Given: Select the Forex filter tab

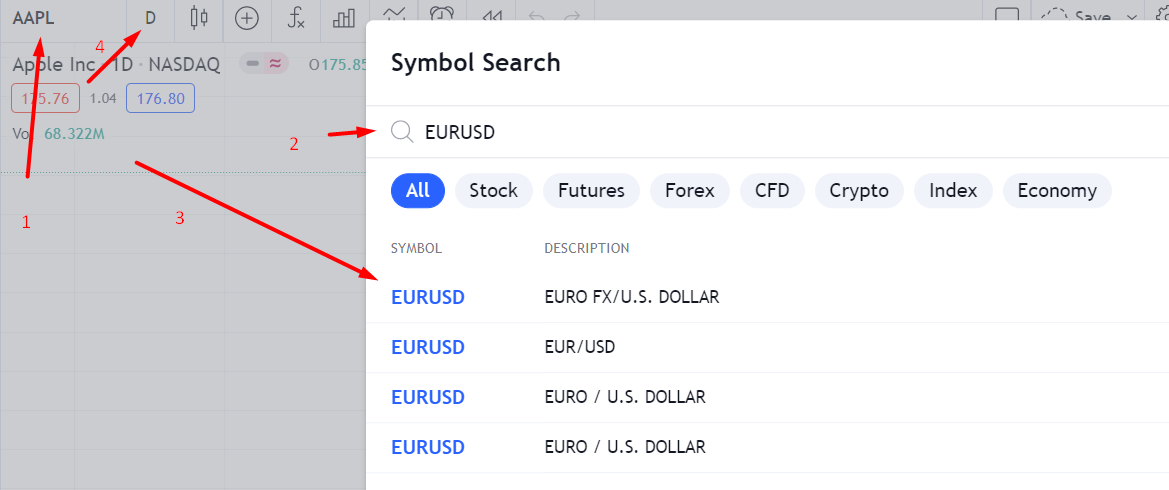Looking at the screenshot, I should (690, 190).
